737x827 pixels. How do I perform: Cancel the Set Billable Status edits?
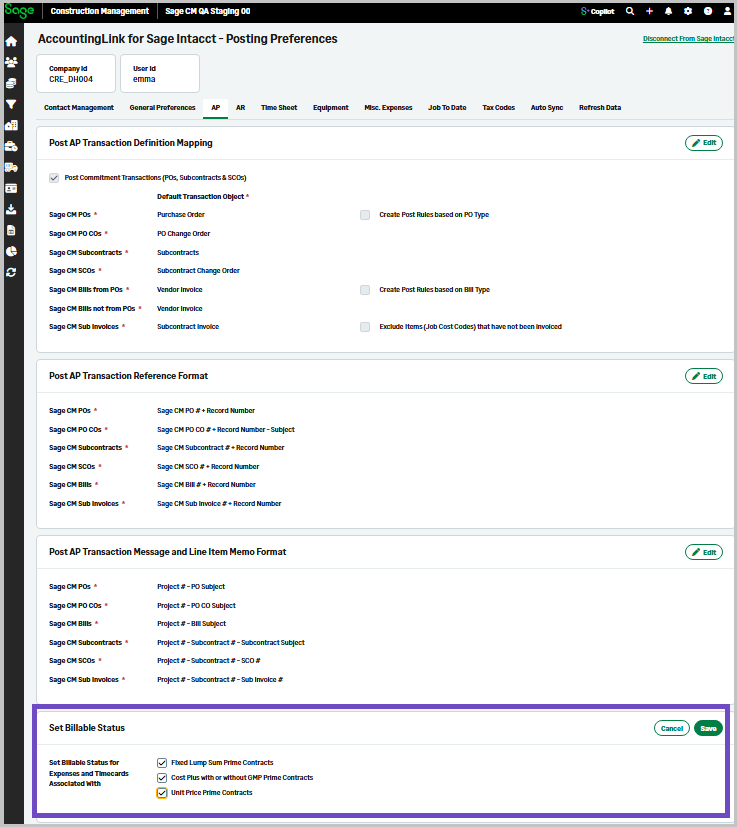point(672,728)
